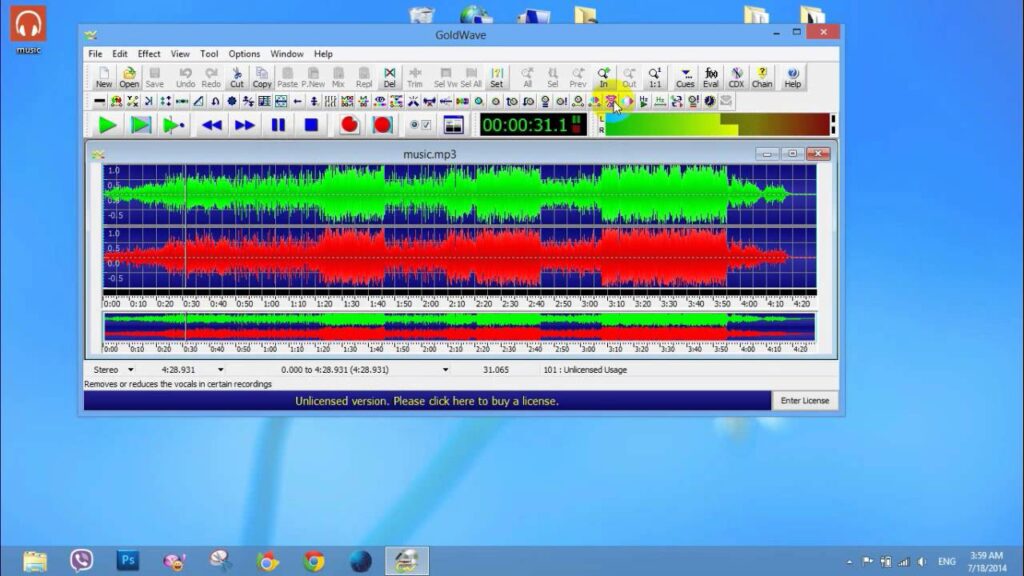Image resolution: width=1024 pixels, height=576 pixels.
Task: Click the unlicensed version license purchase link
Action: pyautogui.click(x=425, y=400)
